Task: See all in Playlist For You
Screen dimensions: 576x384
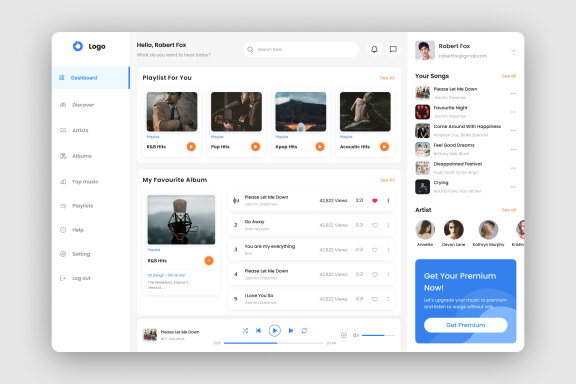Action: click(x=387, y=78)
